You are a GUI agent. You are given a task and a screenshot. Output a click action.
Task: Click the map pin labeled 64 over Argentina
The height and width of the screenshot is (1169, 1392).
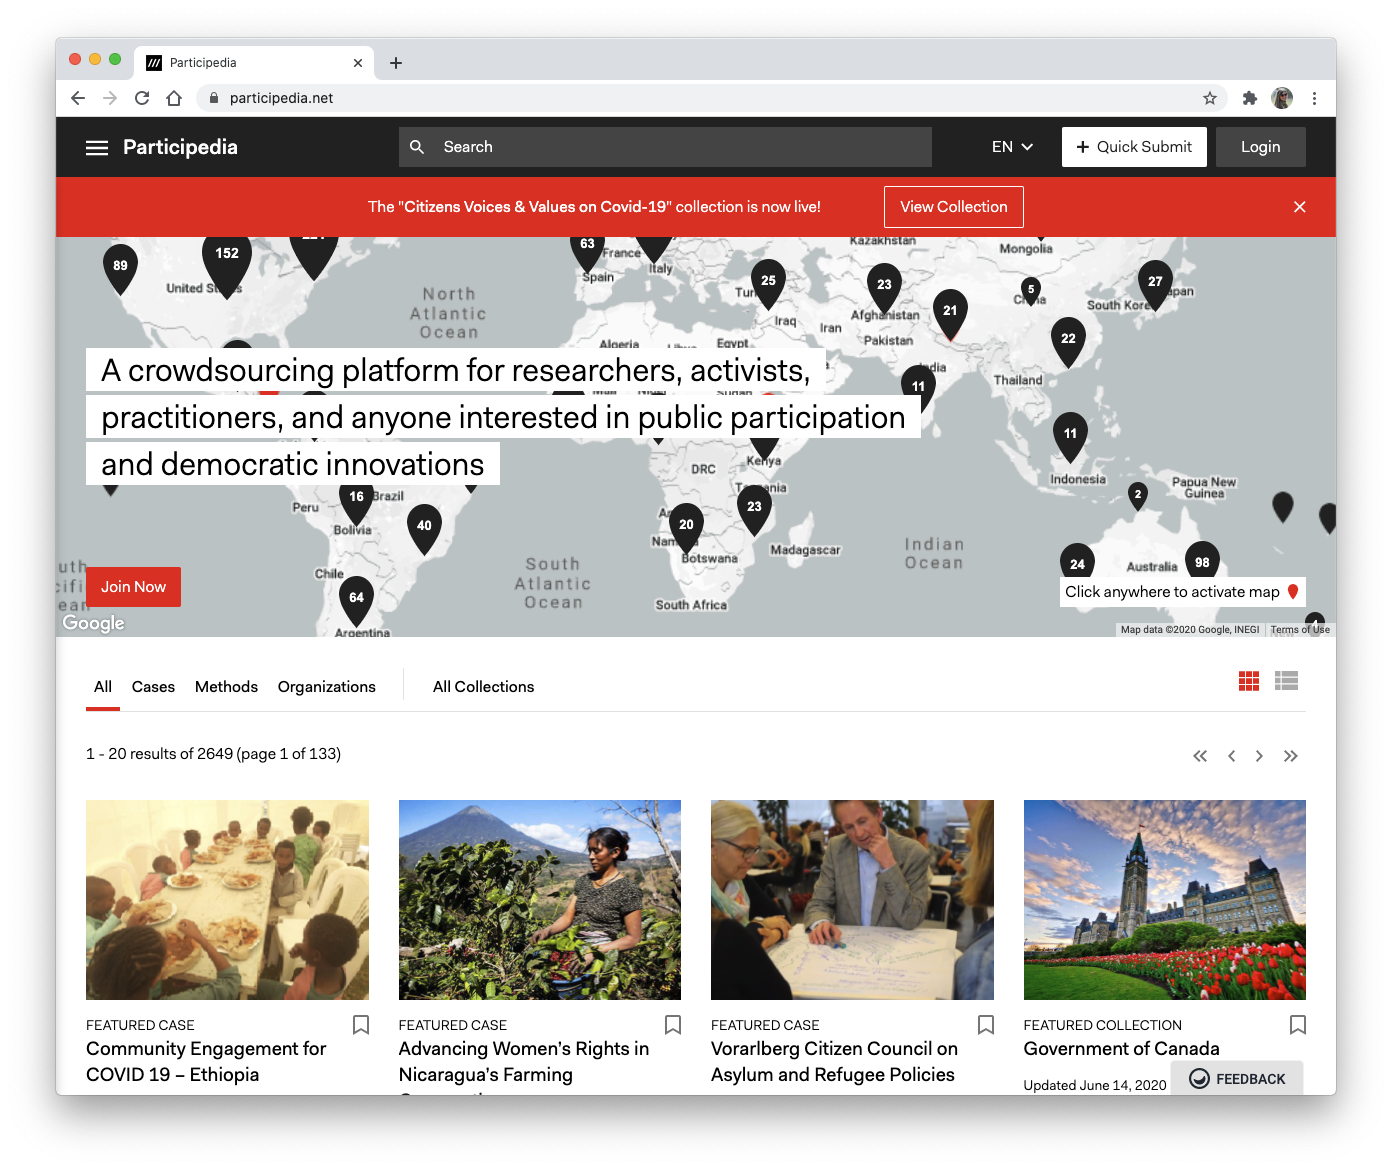tap(356, 600)
